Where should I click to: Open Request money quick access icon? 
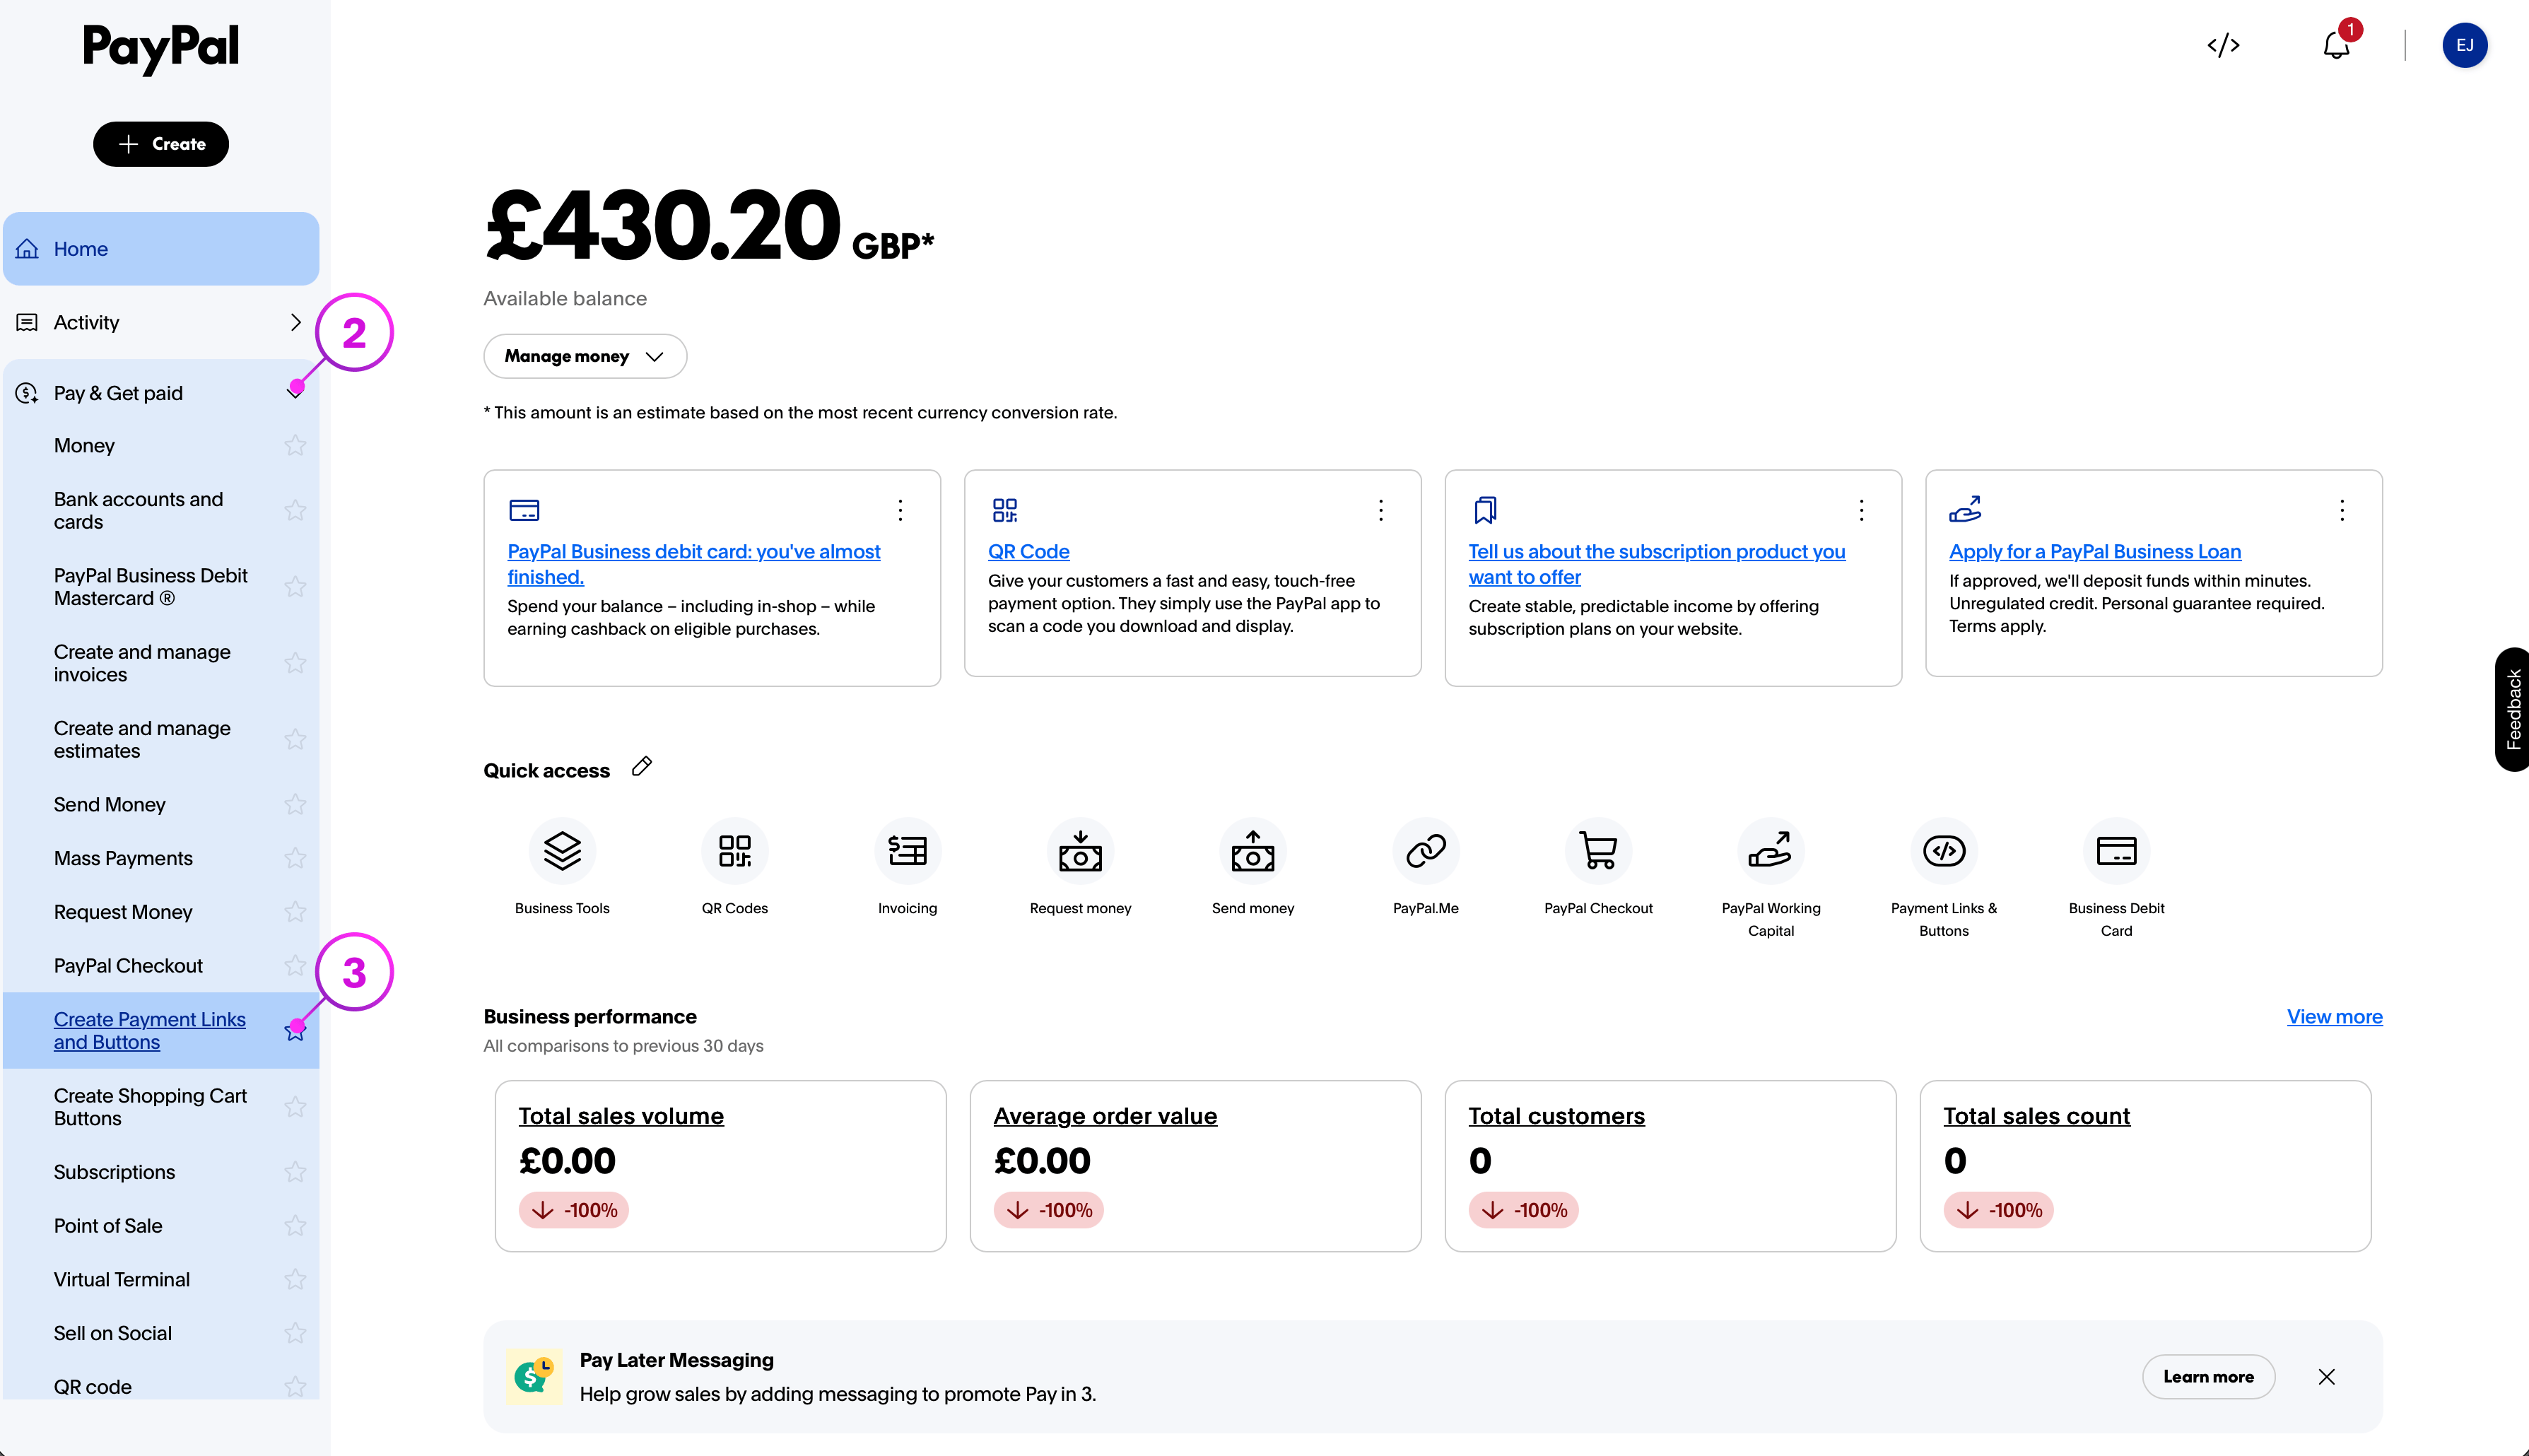point(1080,851)
